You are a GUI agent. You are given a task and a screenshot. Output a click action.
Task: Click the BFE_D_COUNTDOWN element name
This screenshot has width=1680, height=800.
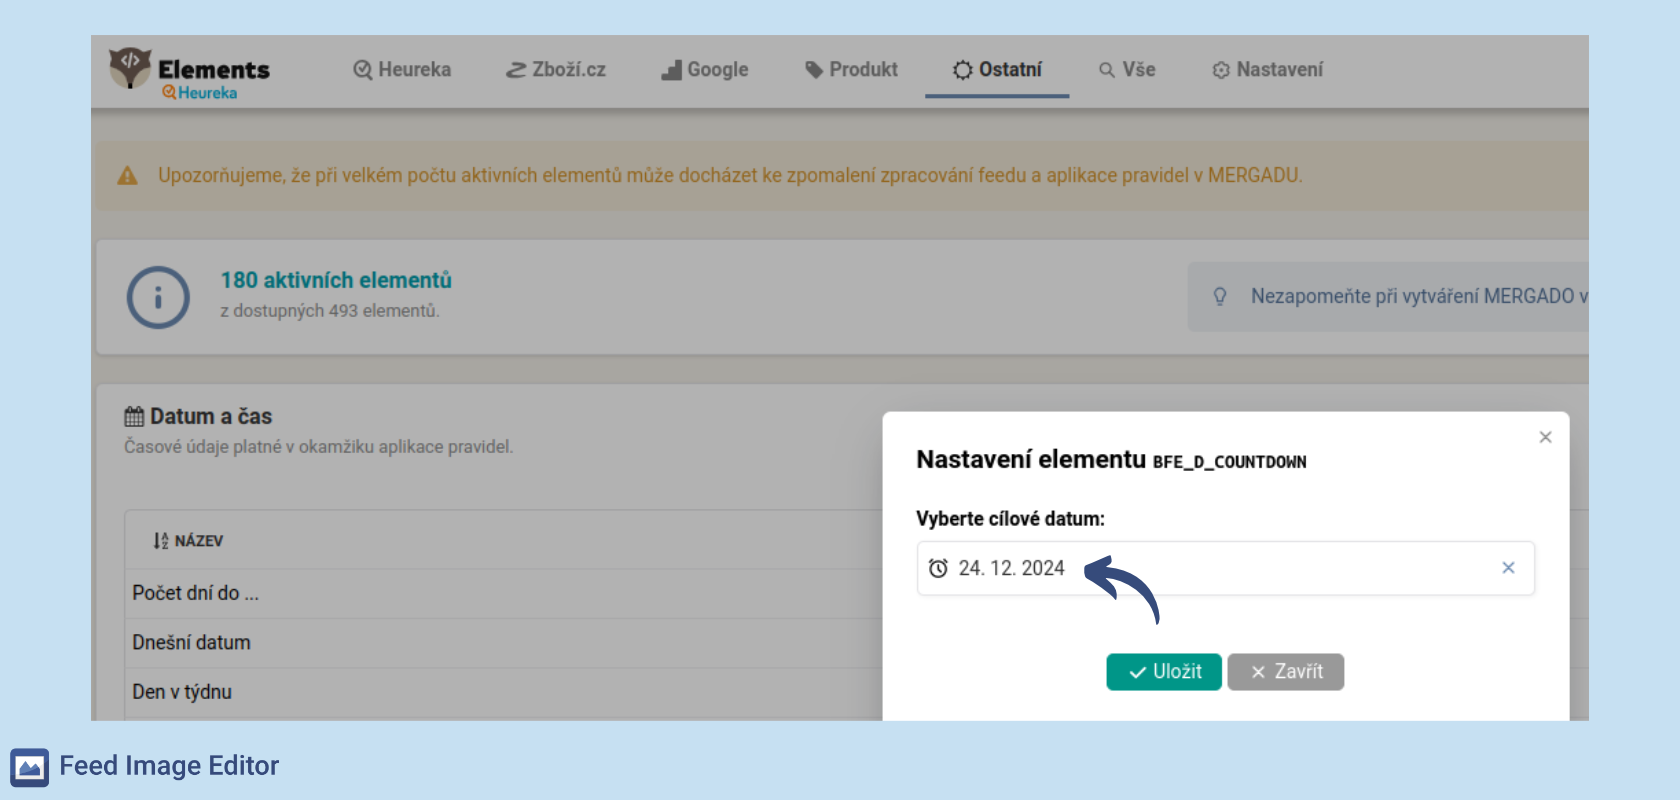(x=1229, y=462)
